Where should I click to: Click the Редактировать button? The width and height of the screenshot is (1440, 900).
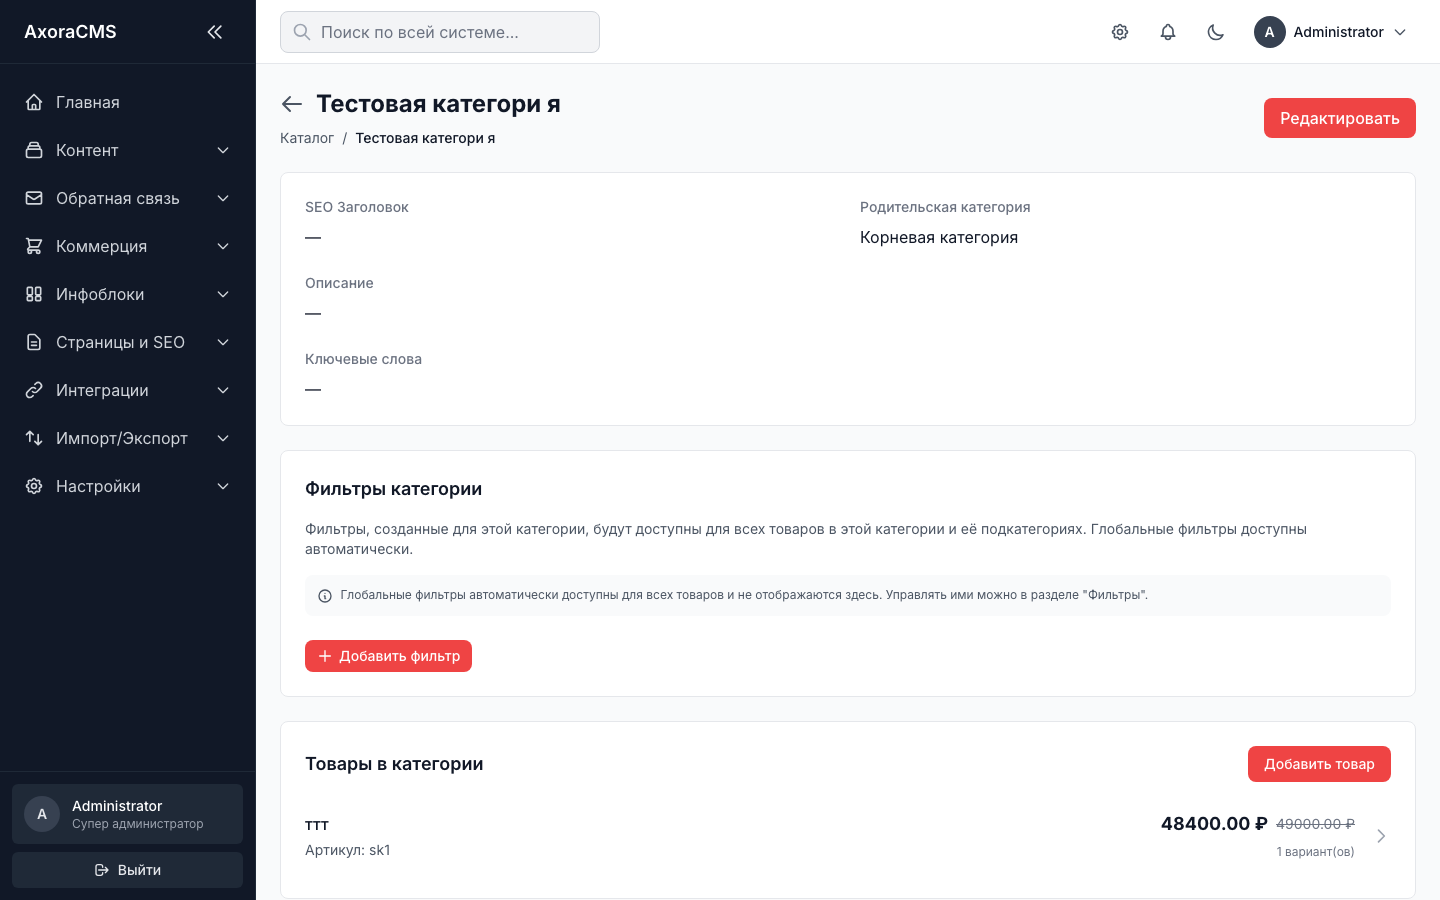(1340, 118)
